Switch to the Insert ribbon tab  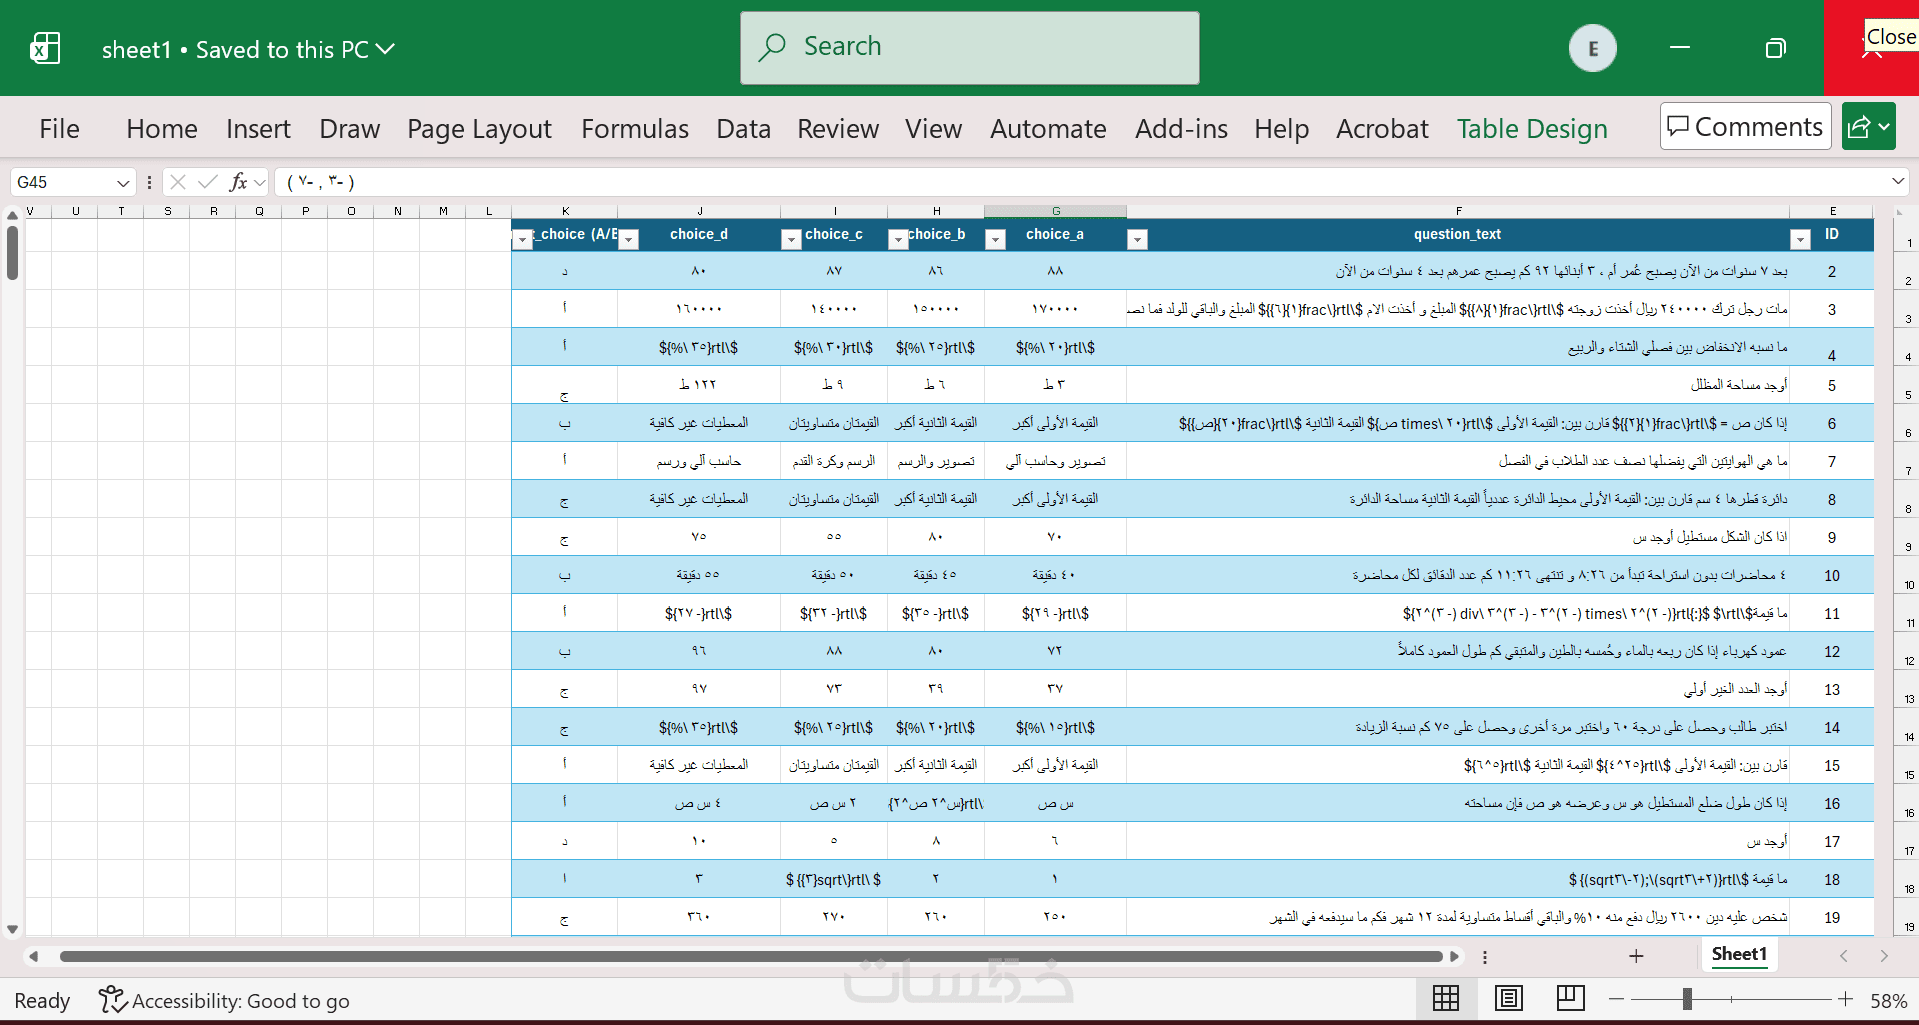(258, 129)
